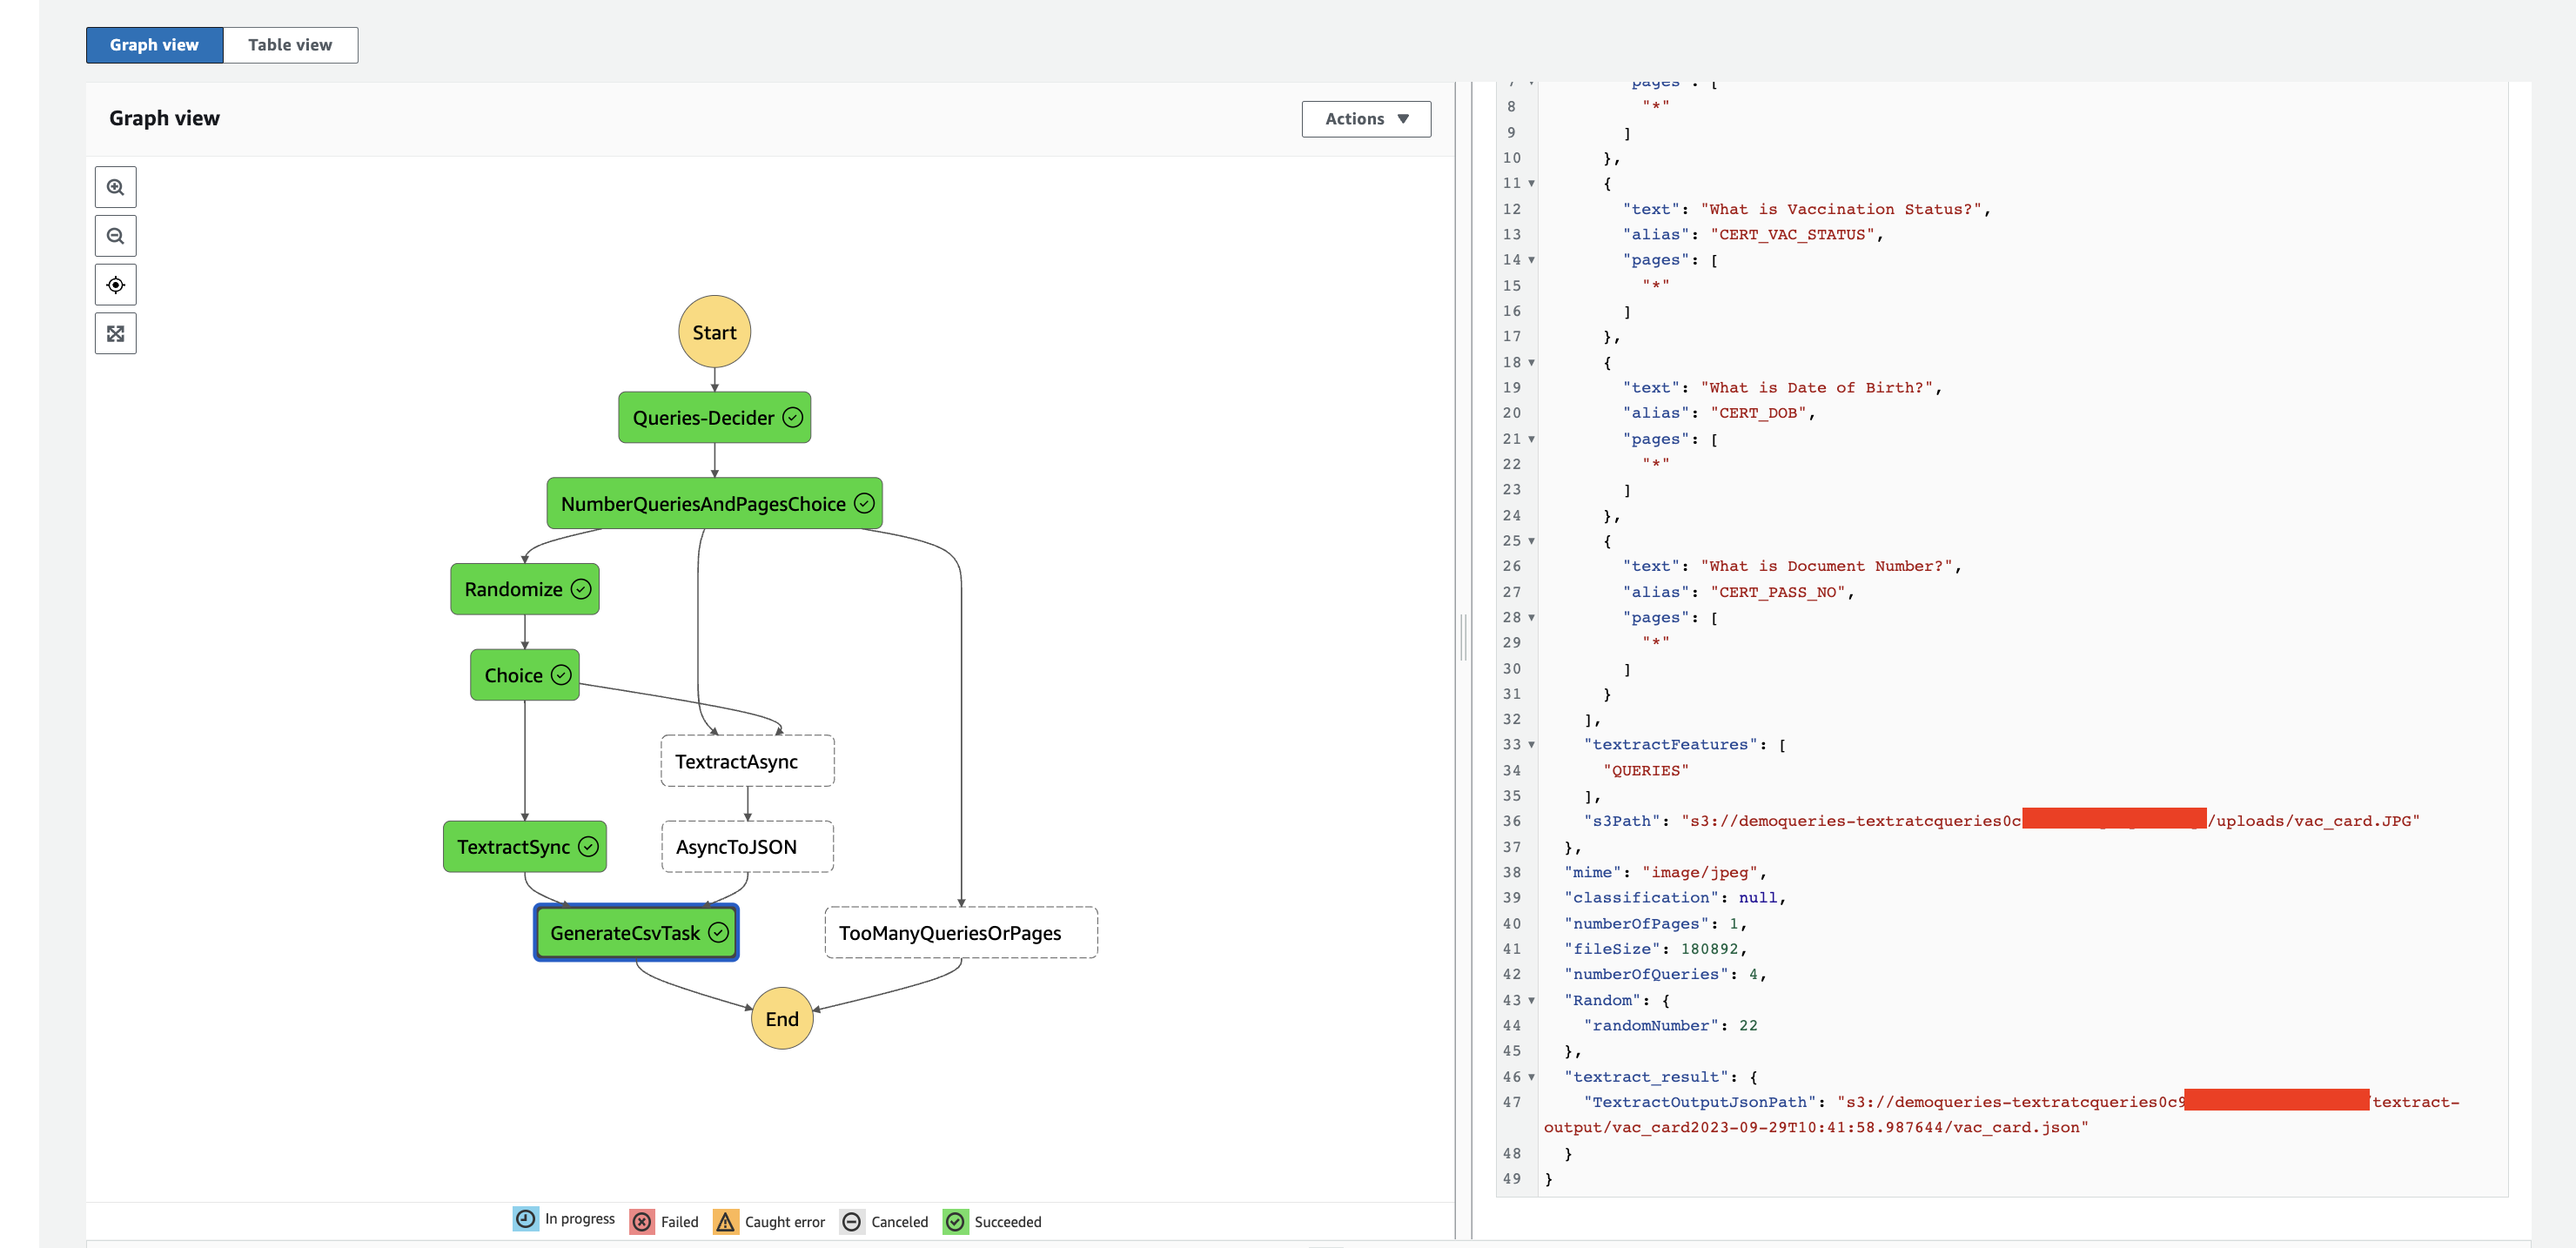The width and height of the screenshot is (2576, 1248).
Task: Select the TextractAsync state node
Action: (746, 762)
